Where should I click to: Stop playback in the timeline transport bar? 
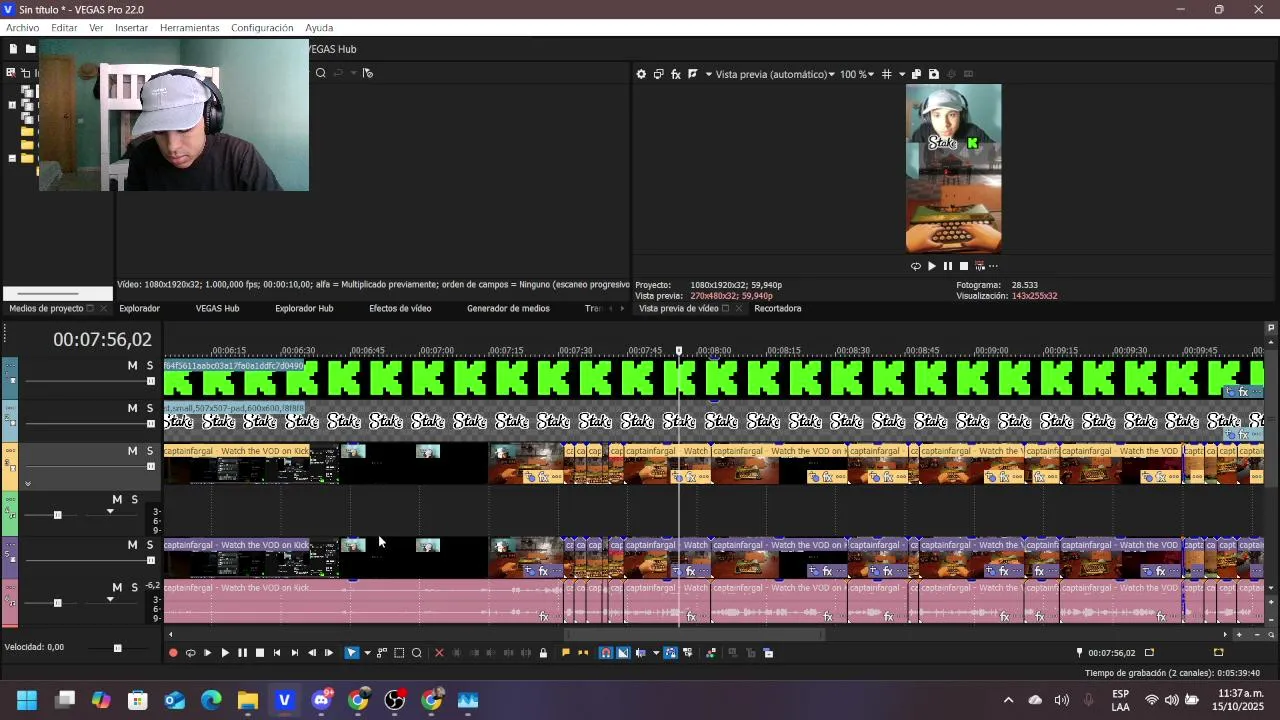(x=260, y=653)
